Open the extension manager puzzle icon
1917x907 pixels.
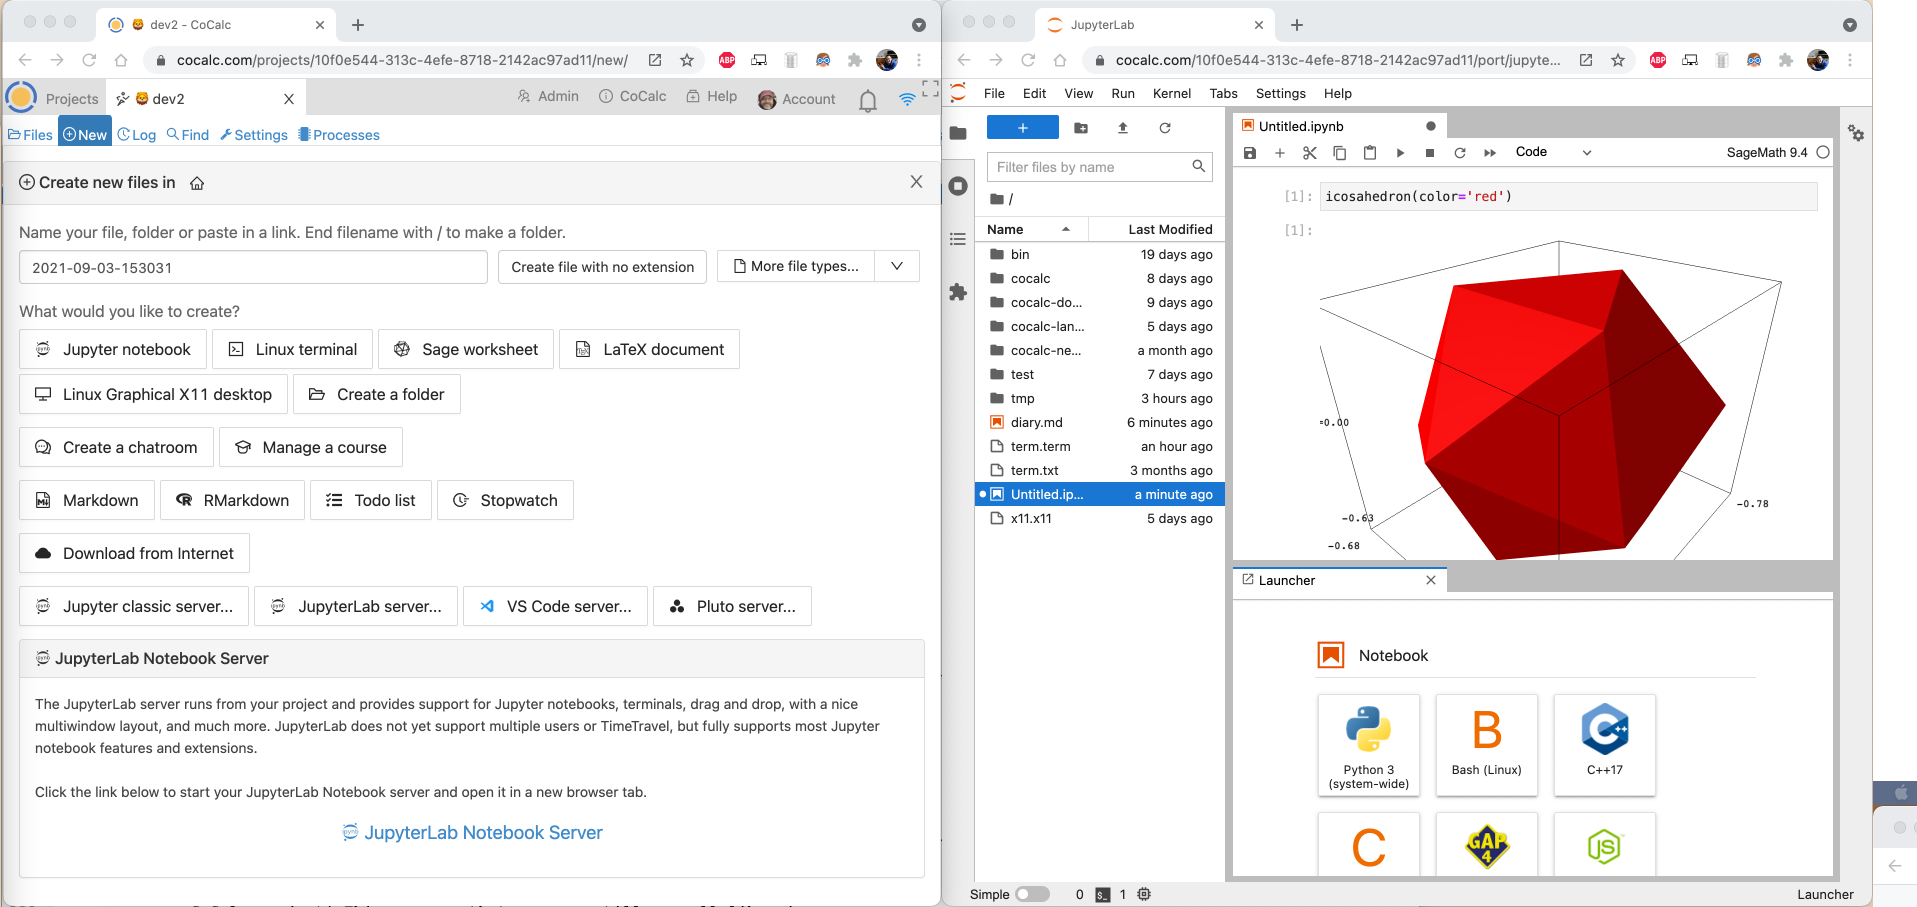click(958, 292)
